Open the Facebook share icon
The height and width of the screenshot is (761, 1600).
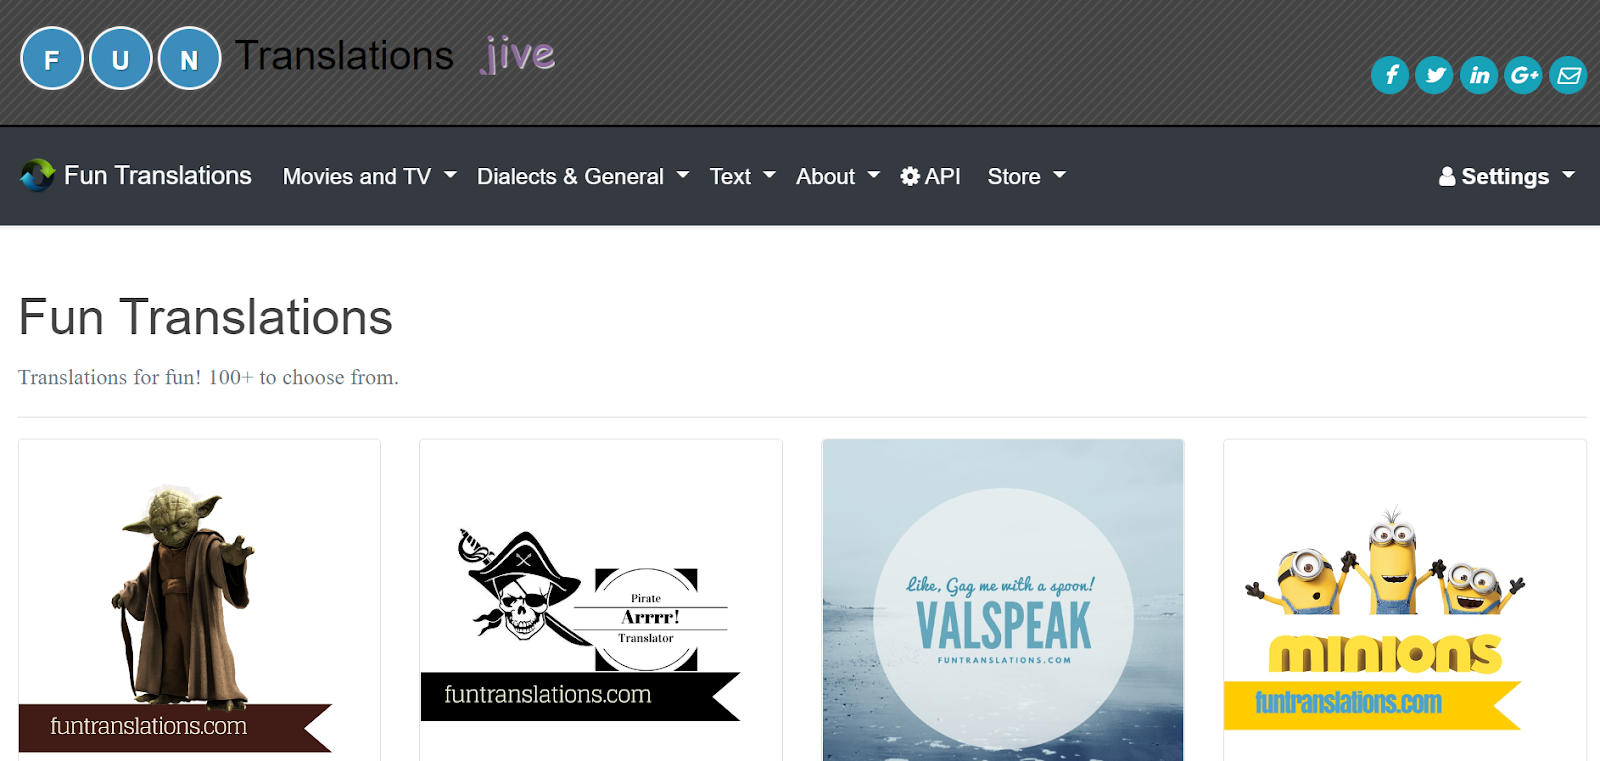pyautogui.click(x=1390, y=75)
